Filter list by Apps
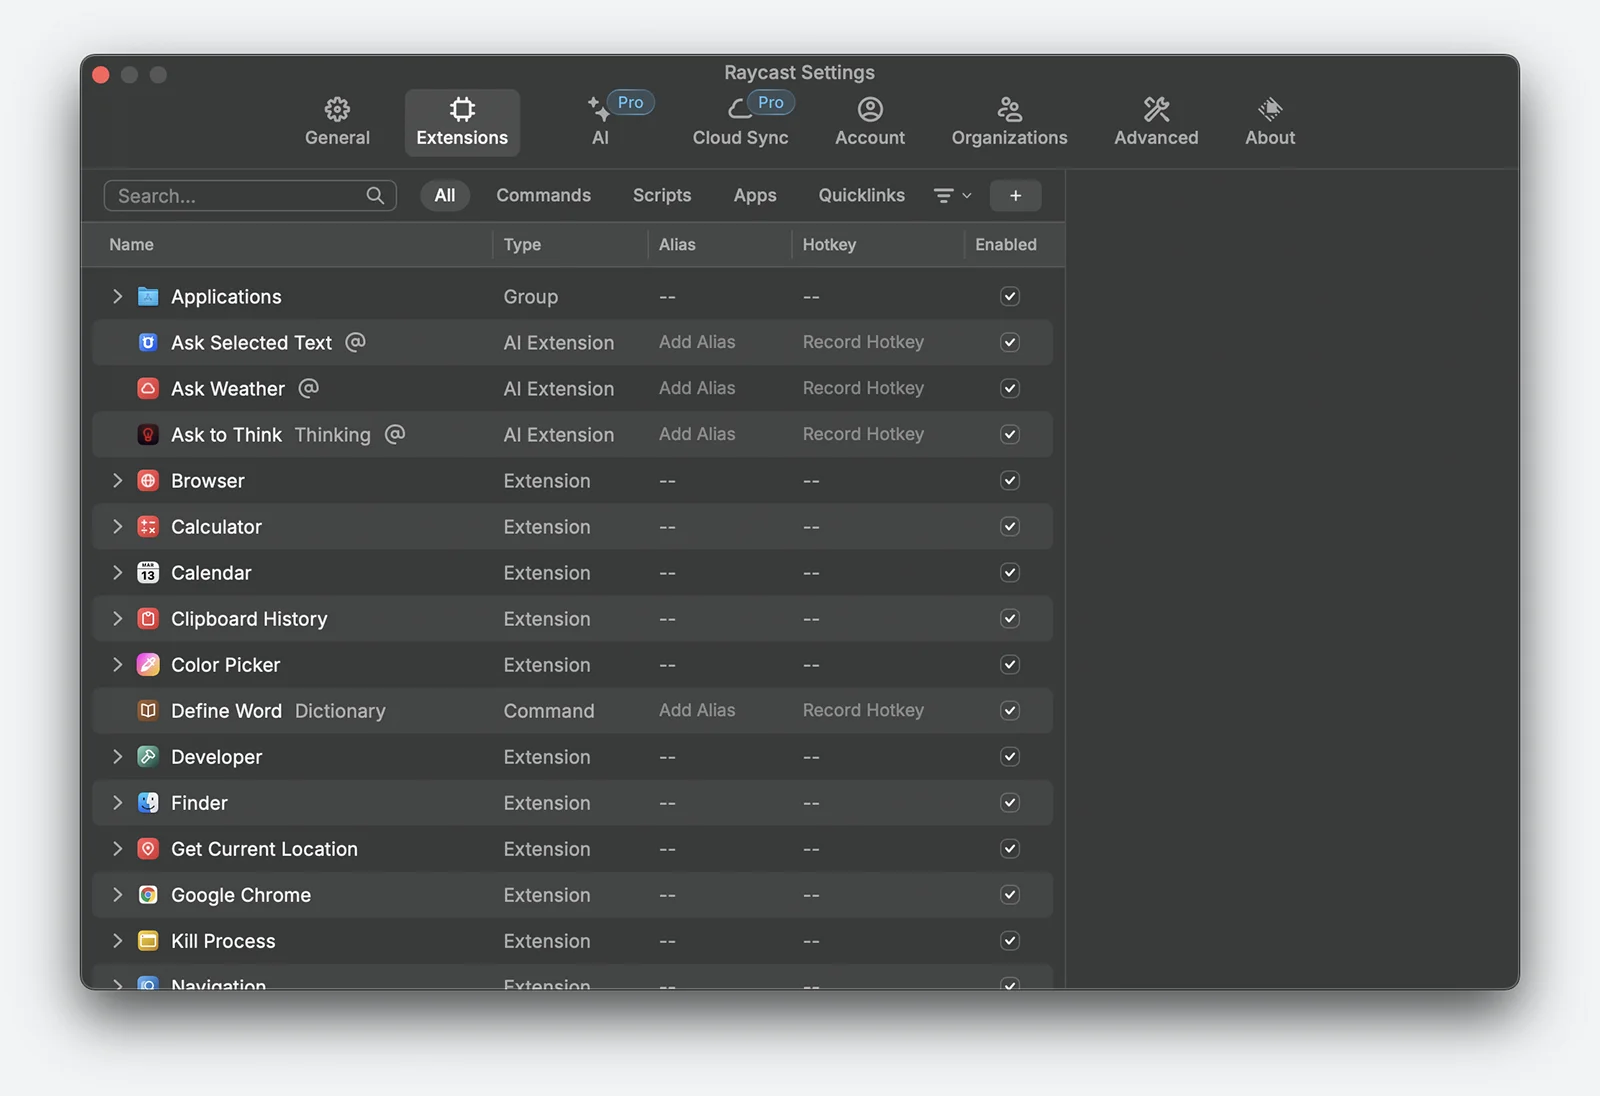The image size is (1600, 1096). coord(755,195)
